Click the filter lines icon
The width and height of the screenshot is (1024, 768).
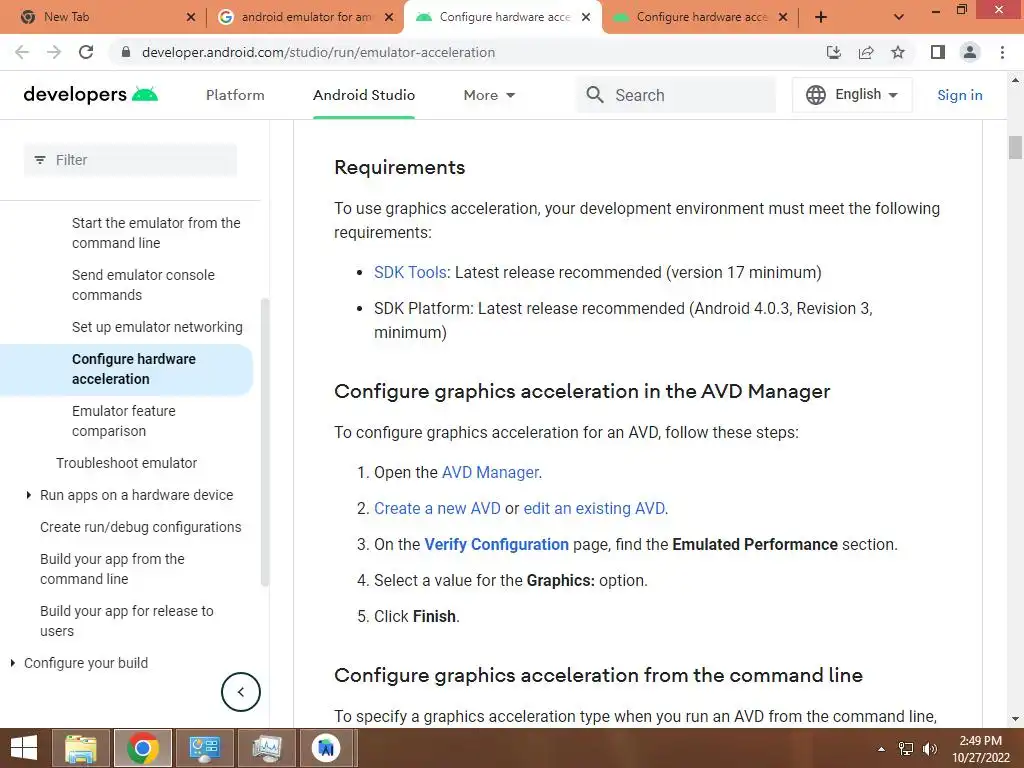click(40, 160)
